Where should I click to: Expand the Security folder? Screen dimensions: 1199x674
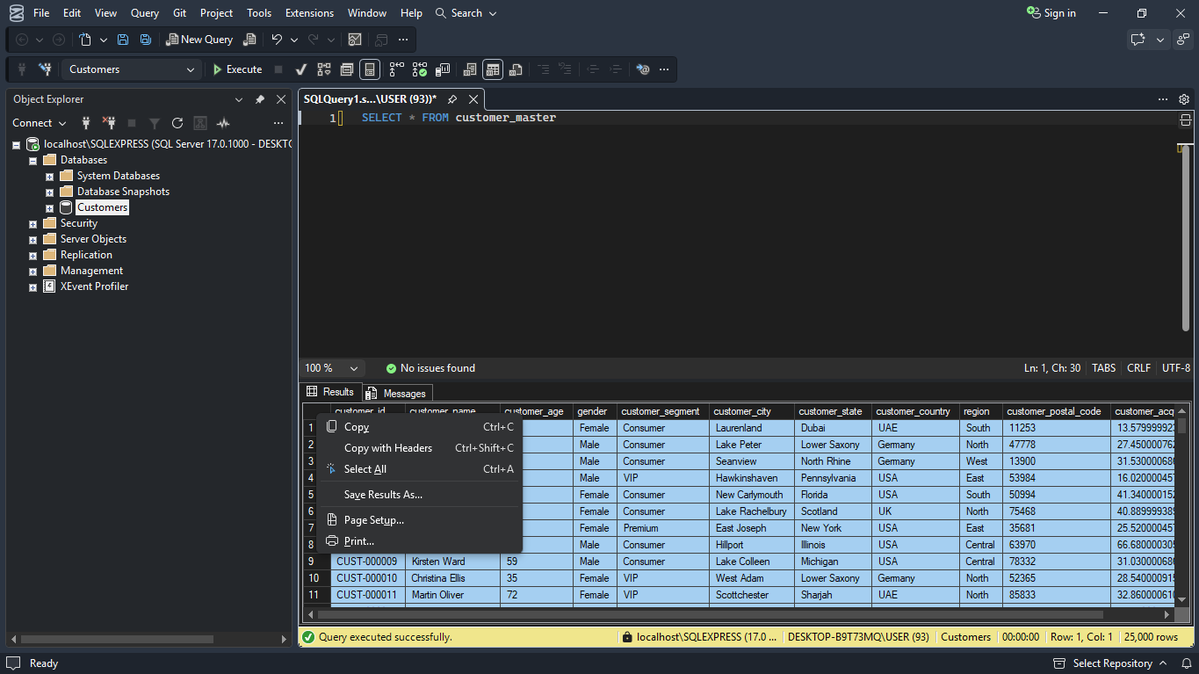coord(33,224)
